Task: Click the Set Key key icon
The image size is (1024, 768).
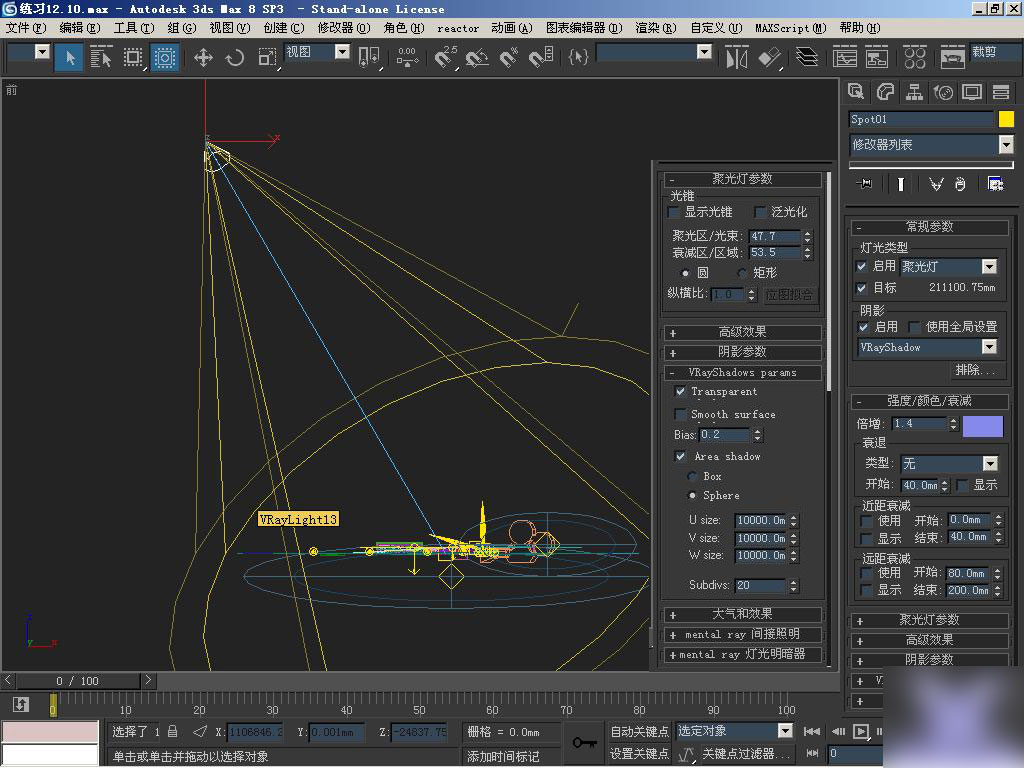Action: 583,742
